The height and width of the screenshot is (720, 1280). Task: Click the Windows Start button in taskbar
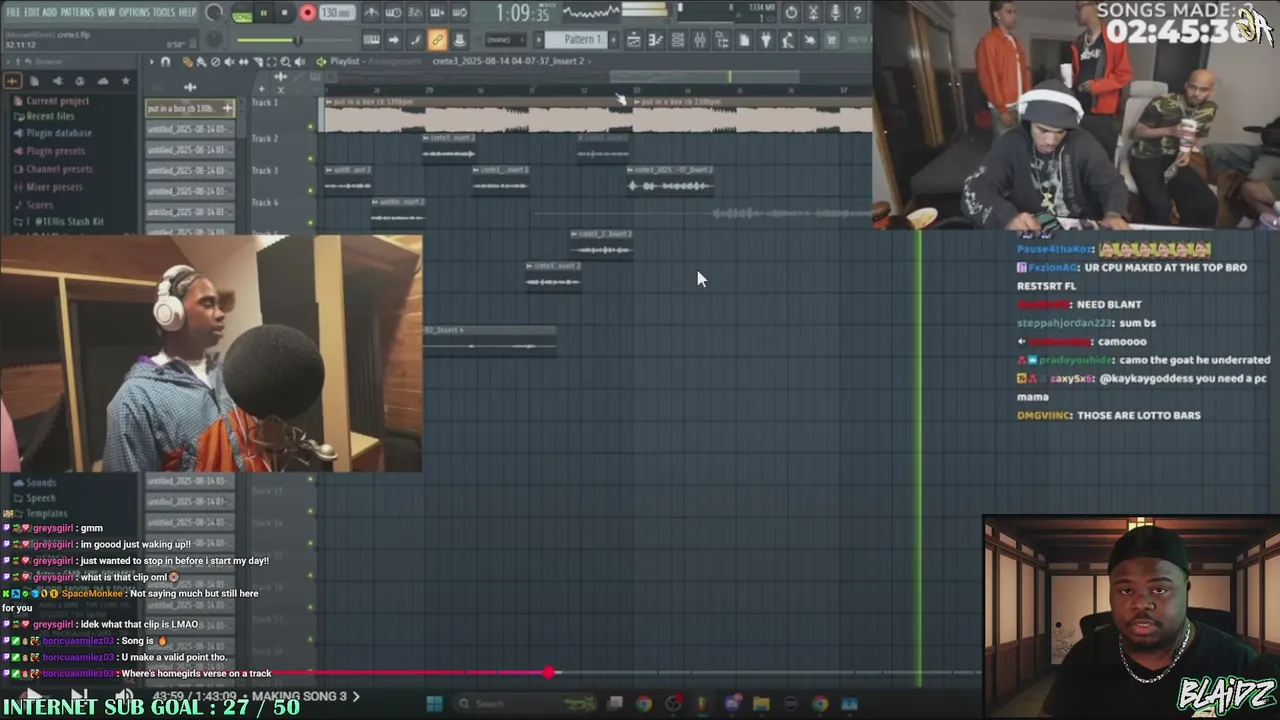(x=434, y=704)
